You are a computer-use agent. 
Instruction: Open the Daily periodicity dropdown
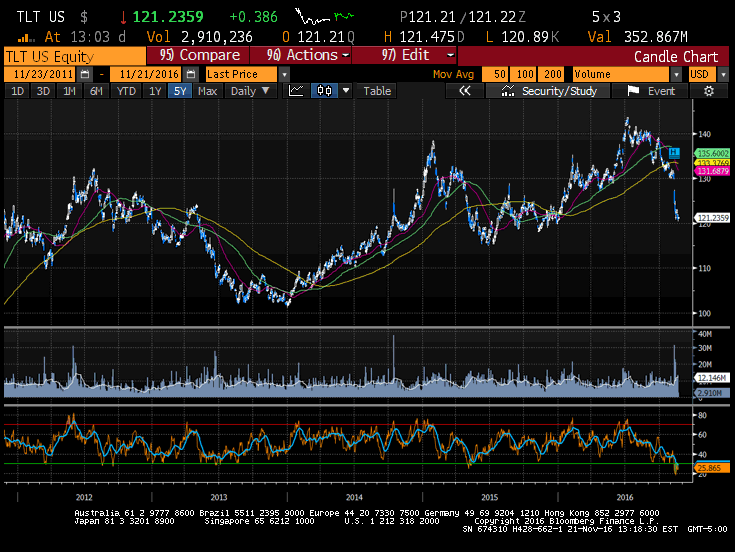coord(249,91)
